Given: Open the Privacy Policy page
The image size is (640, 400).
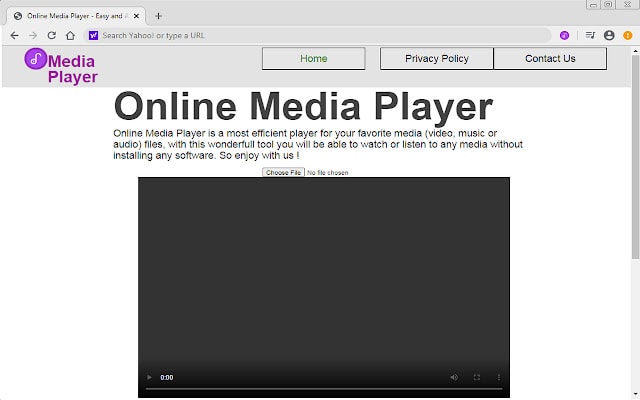Looking at the screenshot, I should tap(437, 59).
